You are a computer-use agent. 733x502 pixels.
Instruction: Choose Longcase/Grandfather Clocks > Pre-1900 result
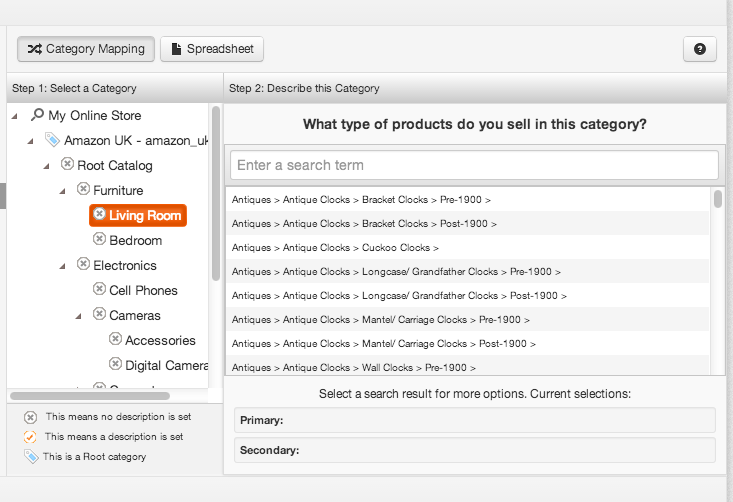point(467,272)
